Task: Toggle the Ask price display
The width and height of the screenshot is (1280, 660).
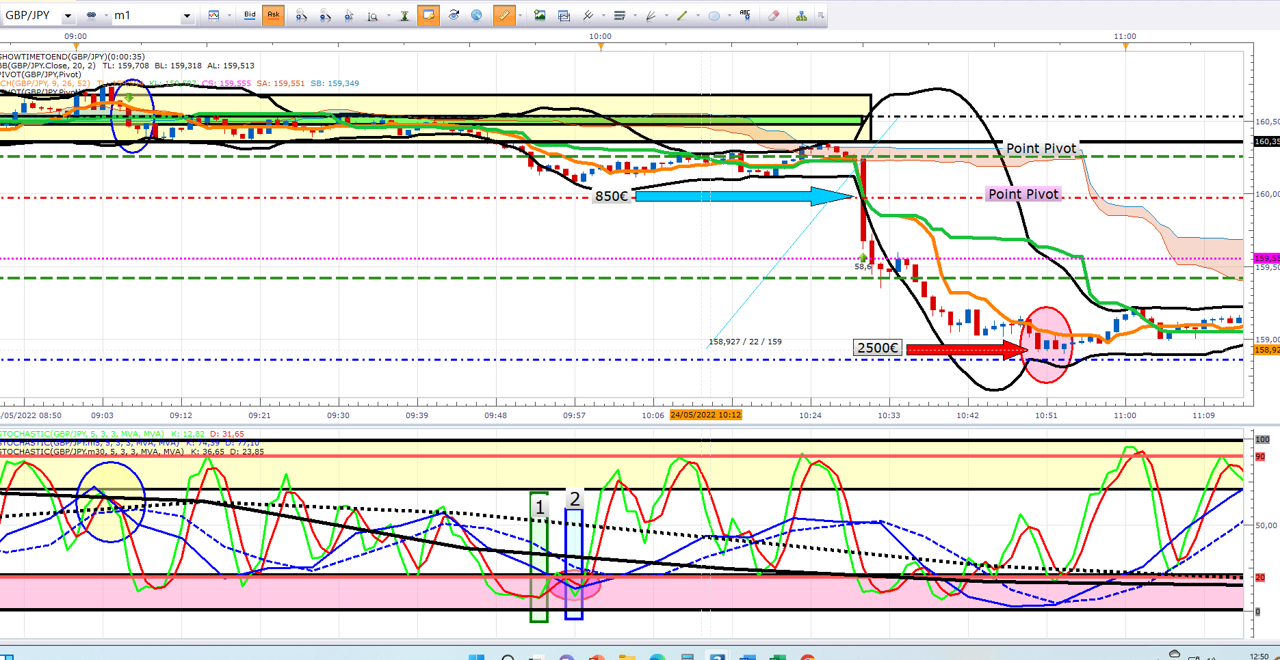Action: pyautogui.click(x=274, y=16)
